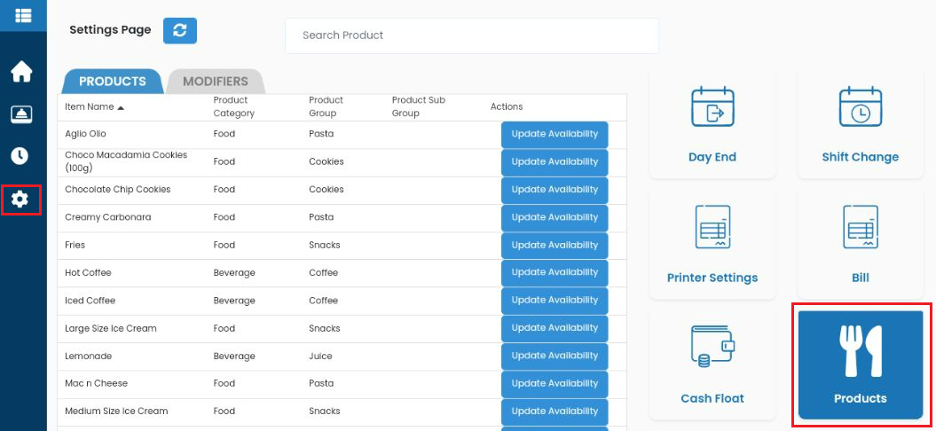Open the Day End tile
936x432 pixels.
(712, 126)
